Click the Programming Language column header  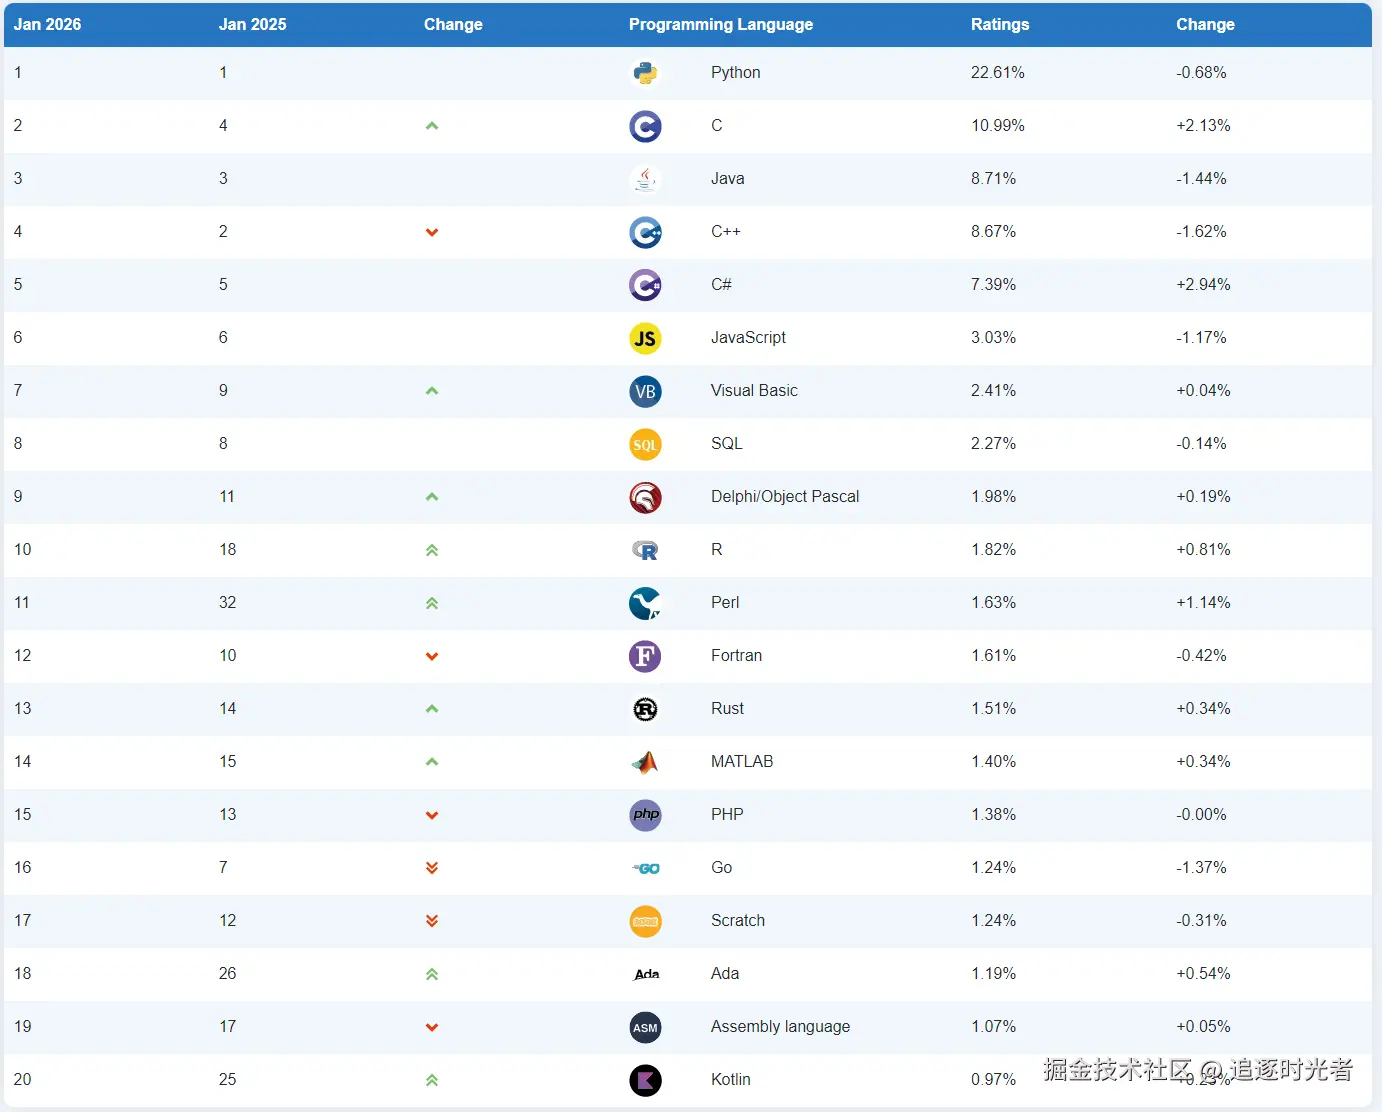(721, 24)
